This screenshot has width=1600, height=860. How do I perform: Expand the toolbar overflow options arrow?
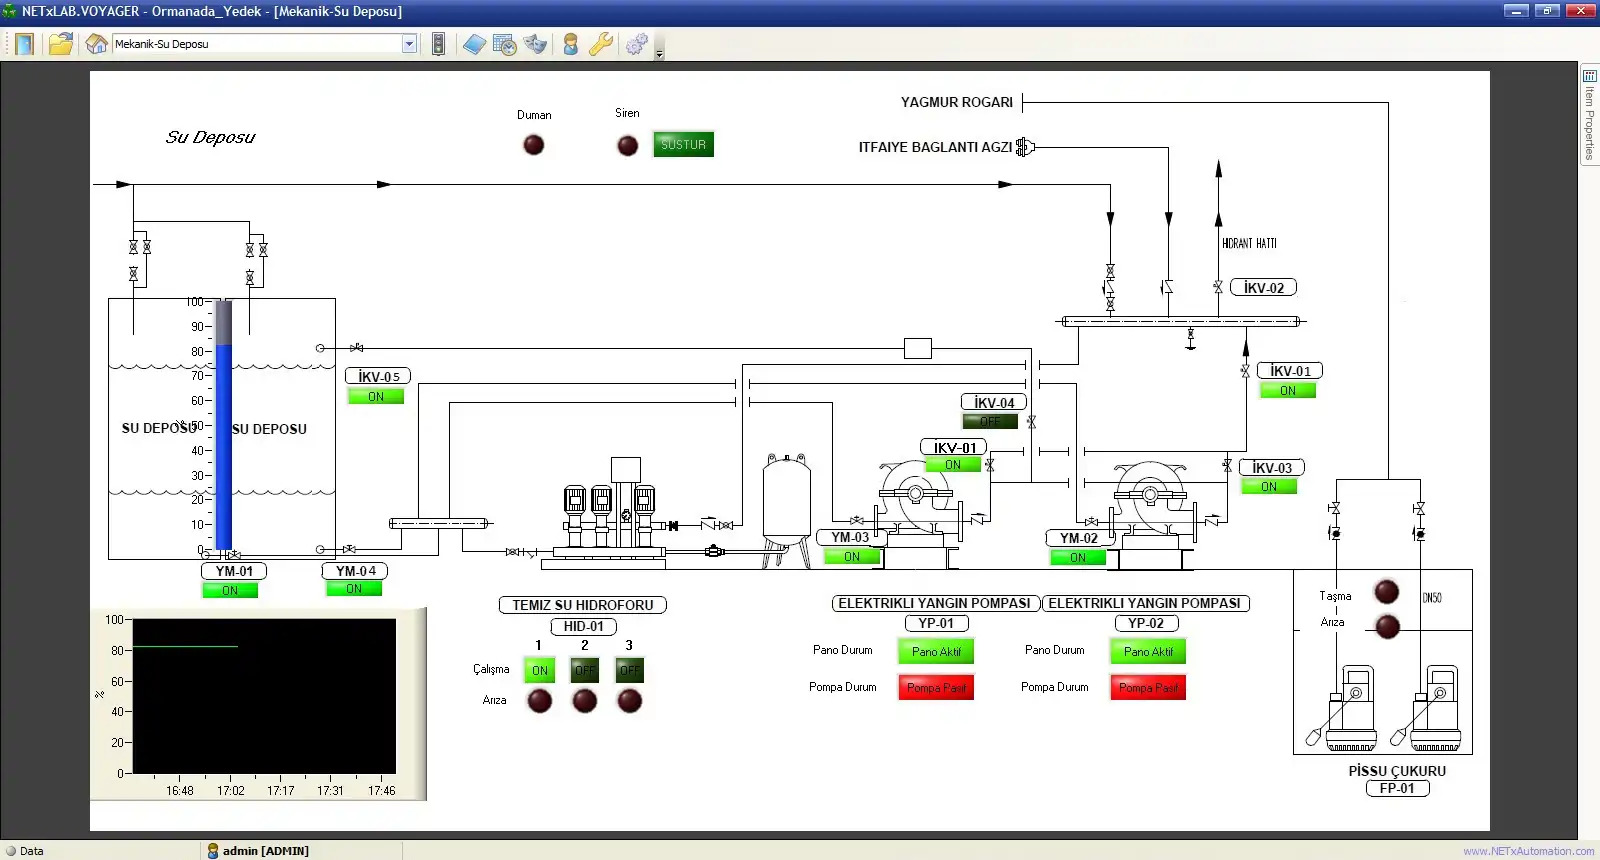pyautogui.click(x=659, y=55)
